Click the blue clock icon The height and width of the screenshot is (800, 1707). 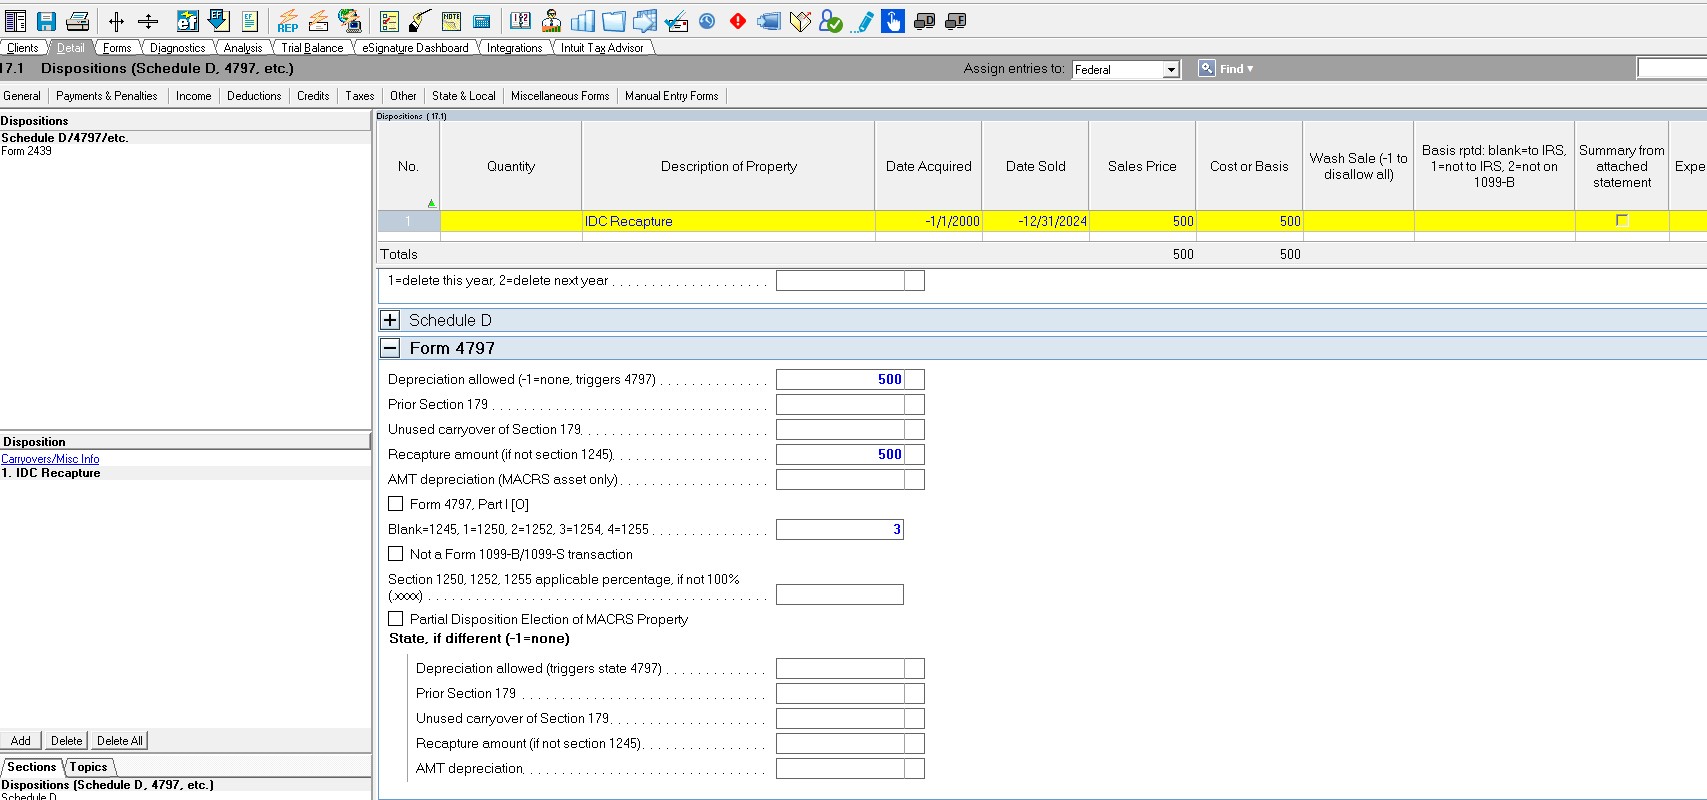(x=707, y=21)
